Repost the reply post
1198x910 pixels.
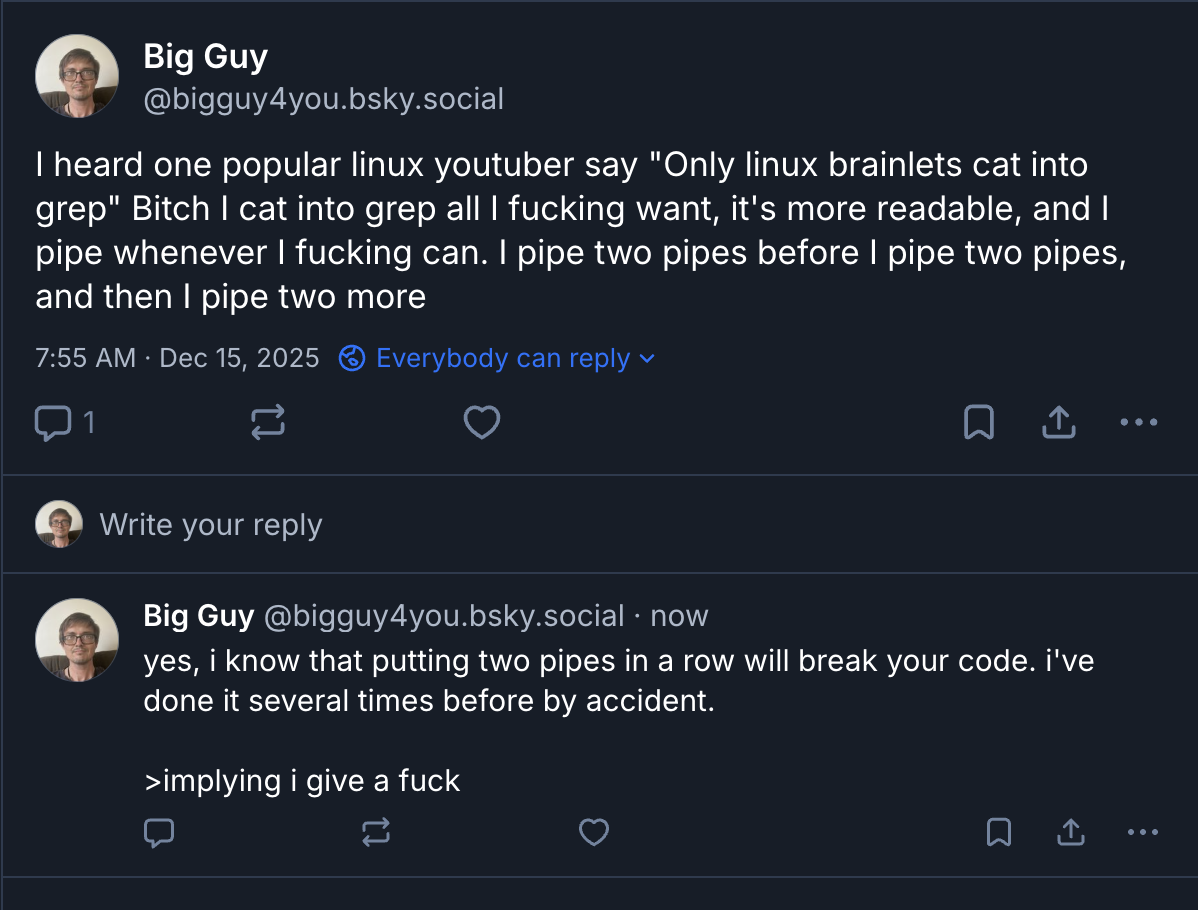376,832
